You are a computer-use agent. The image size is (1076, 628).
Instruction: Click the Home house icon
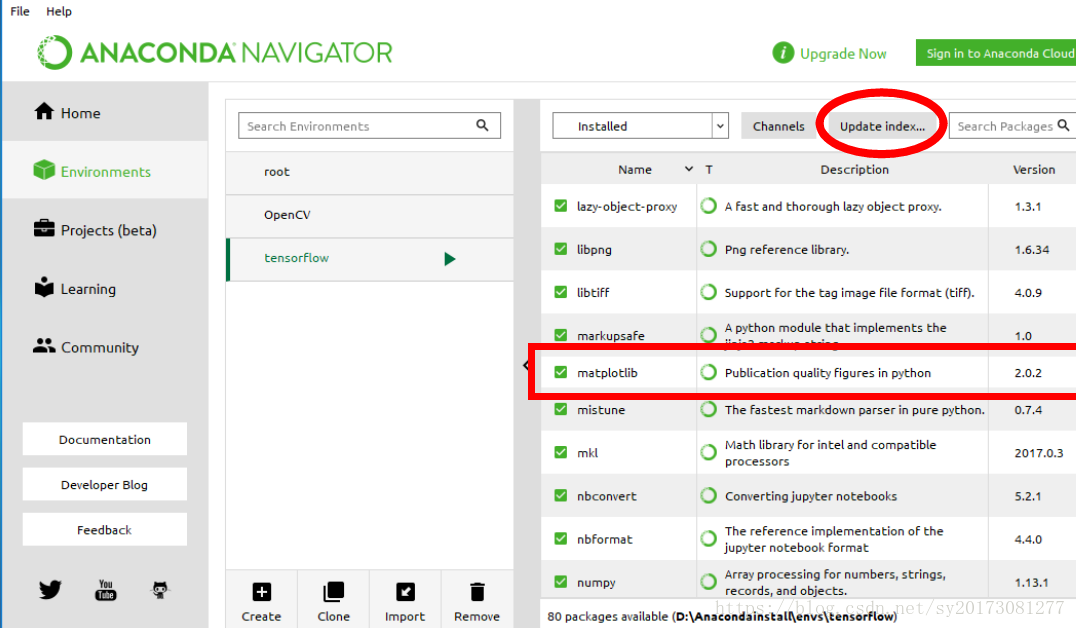pyautogui.click(x=44, y=111)
